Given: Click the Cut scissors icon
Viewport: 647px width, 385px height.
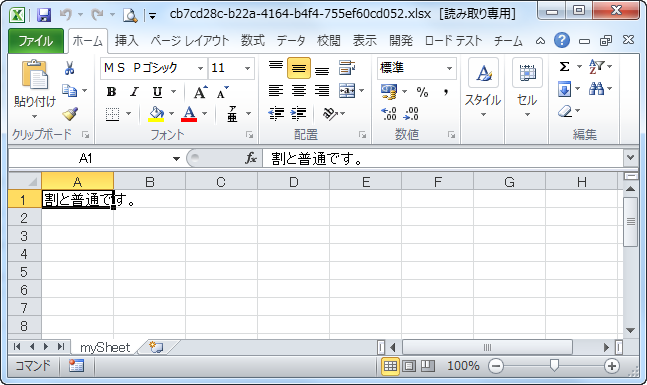Looking at the screenshot, I should pos(69,68).
